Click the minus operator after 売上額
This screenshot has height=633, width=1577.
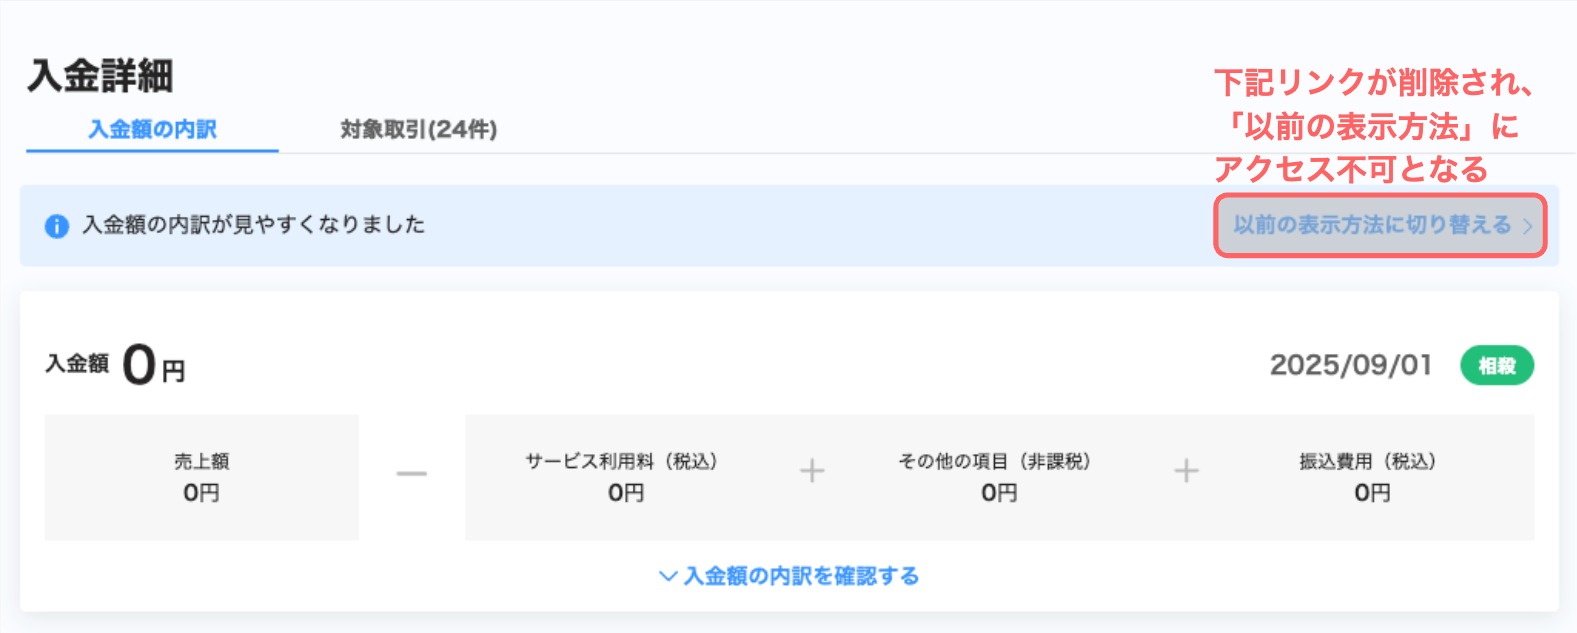411,473
